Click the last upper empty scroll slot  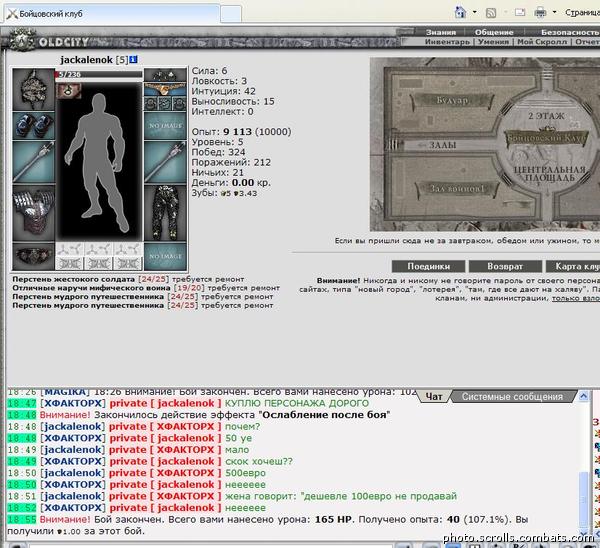coord(127,250)
